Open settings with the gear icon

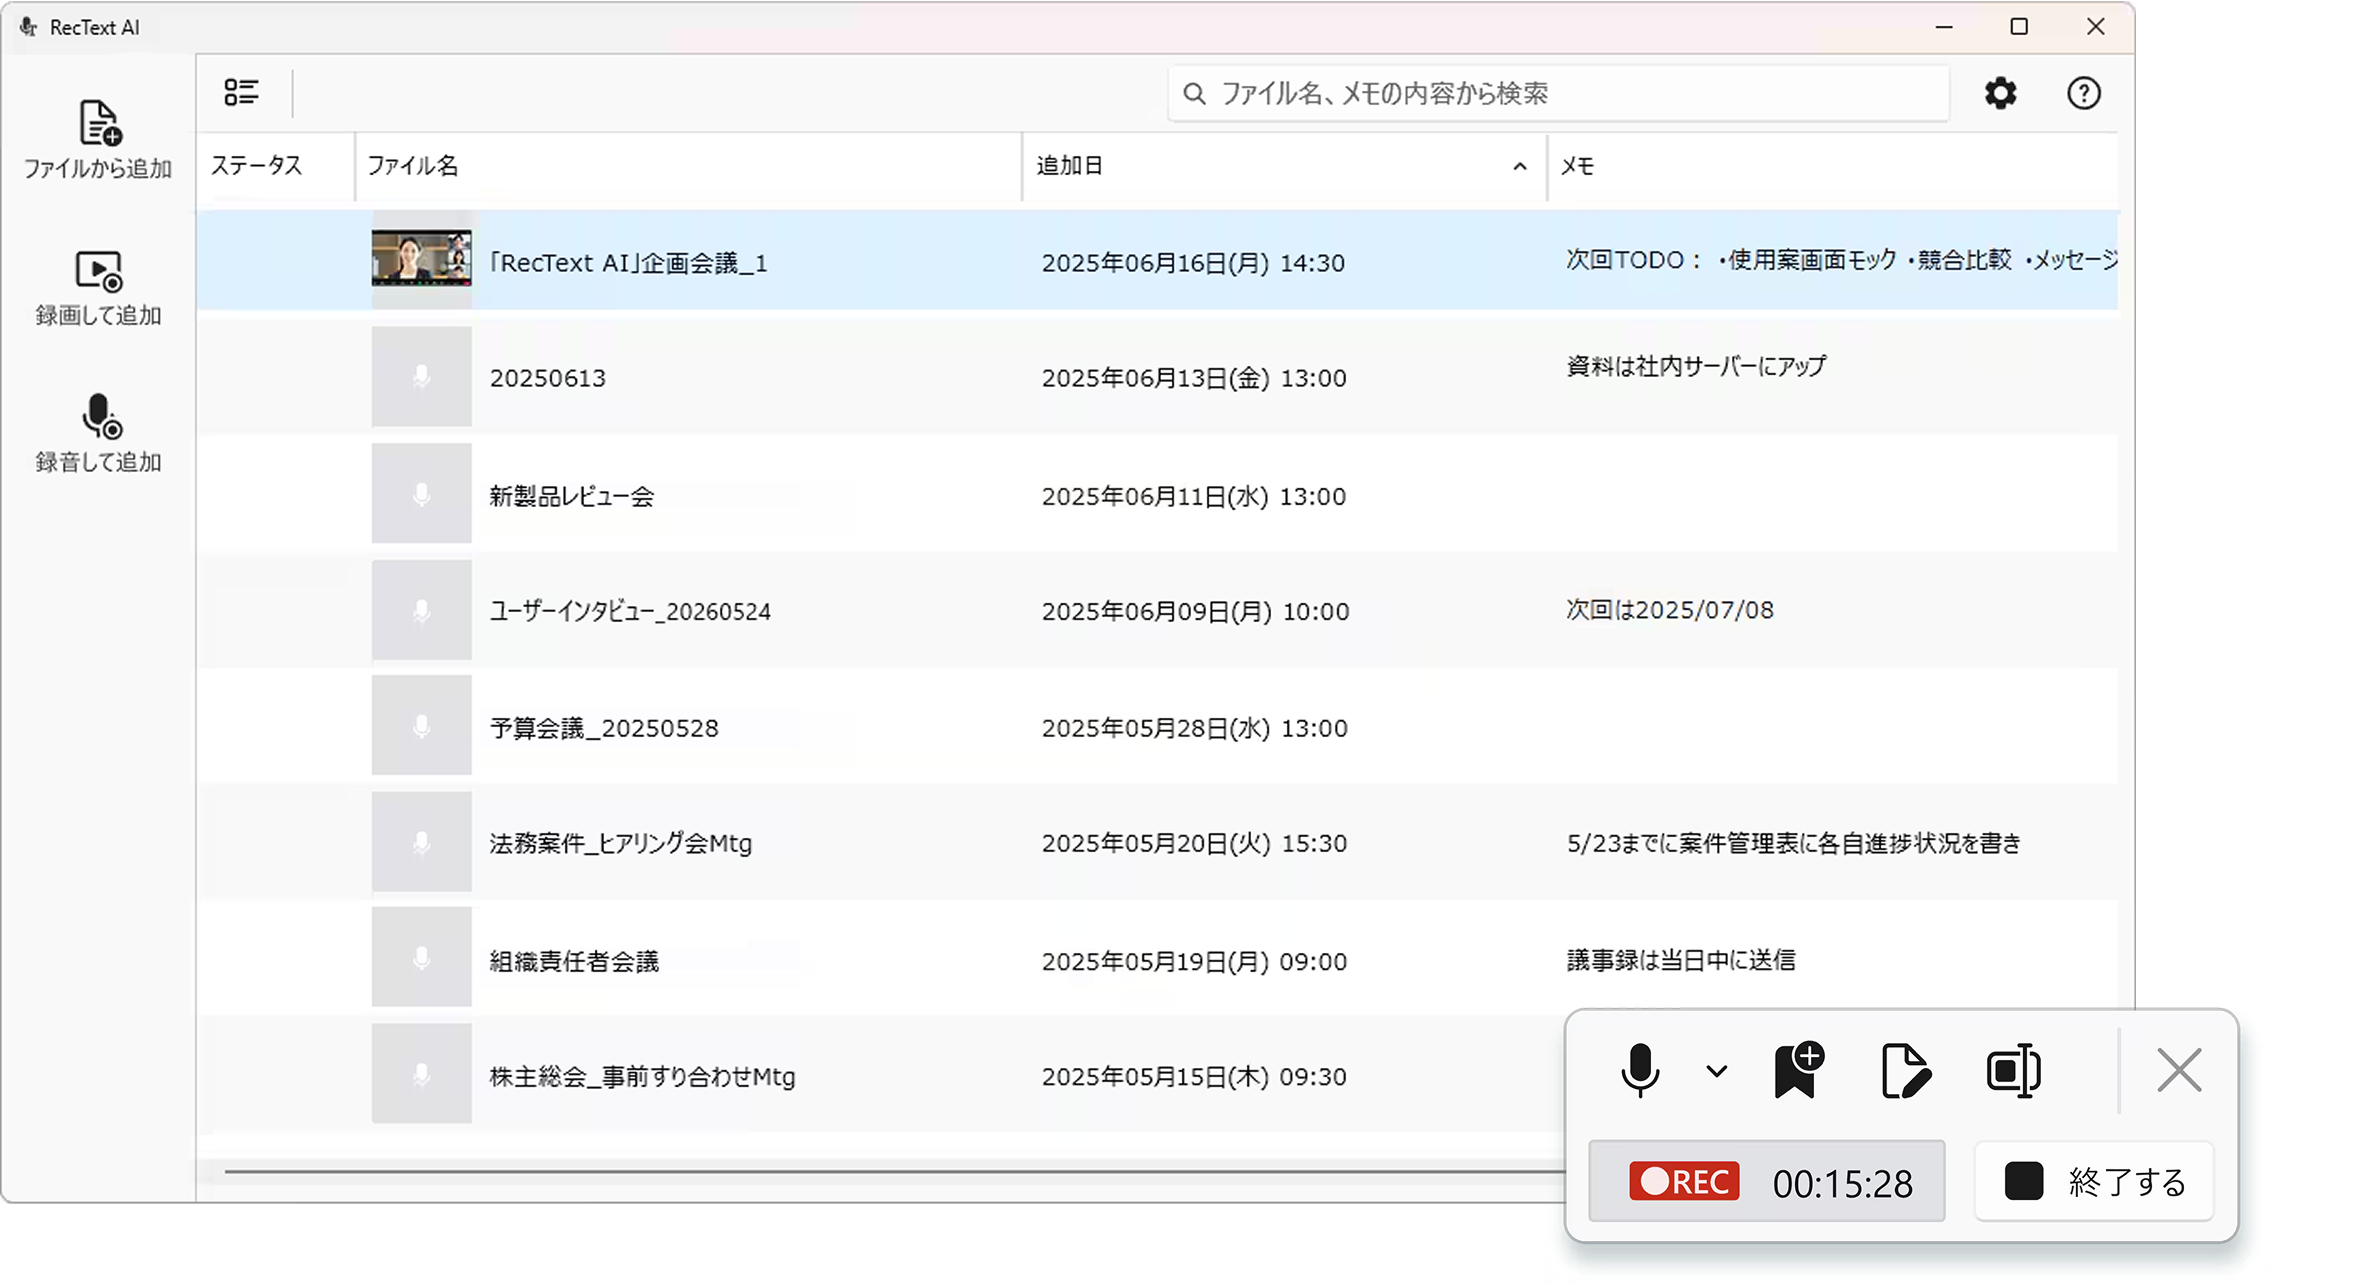(x=2000, y=93)
